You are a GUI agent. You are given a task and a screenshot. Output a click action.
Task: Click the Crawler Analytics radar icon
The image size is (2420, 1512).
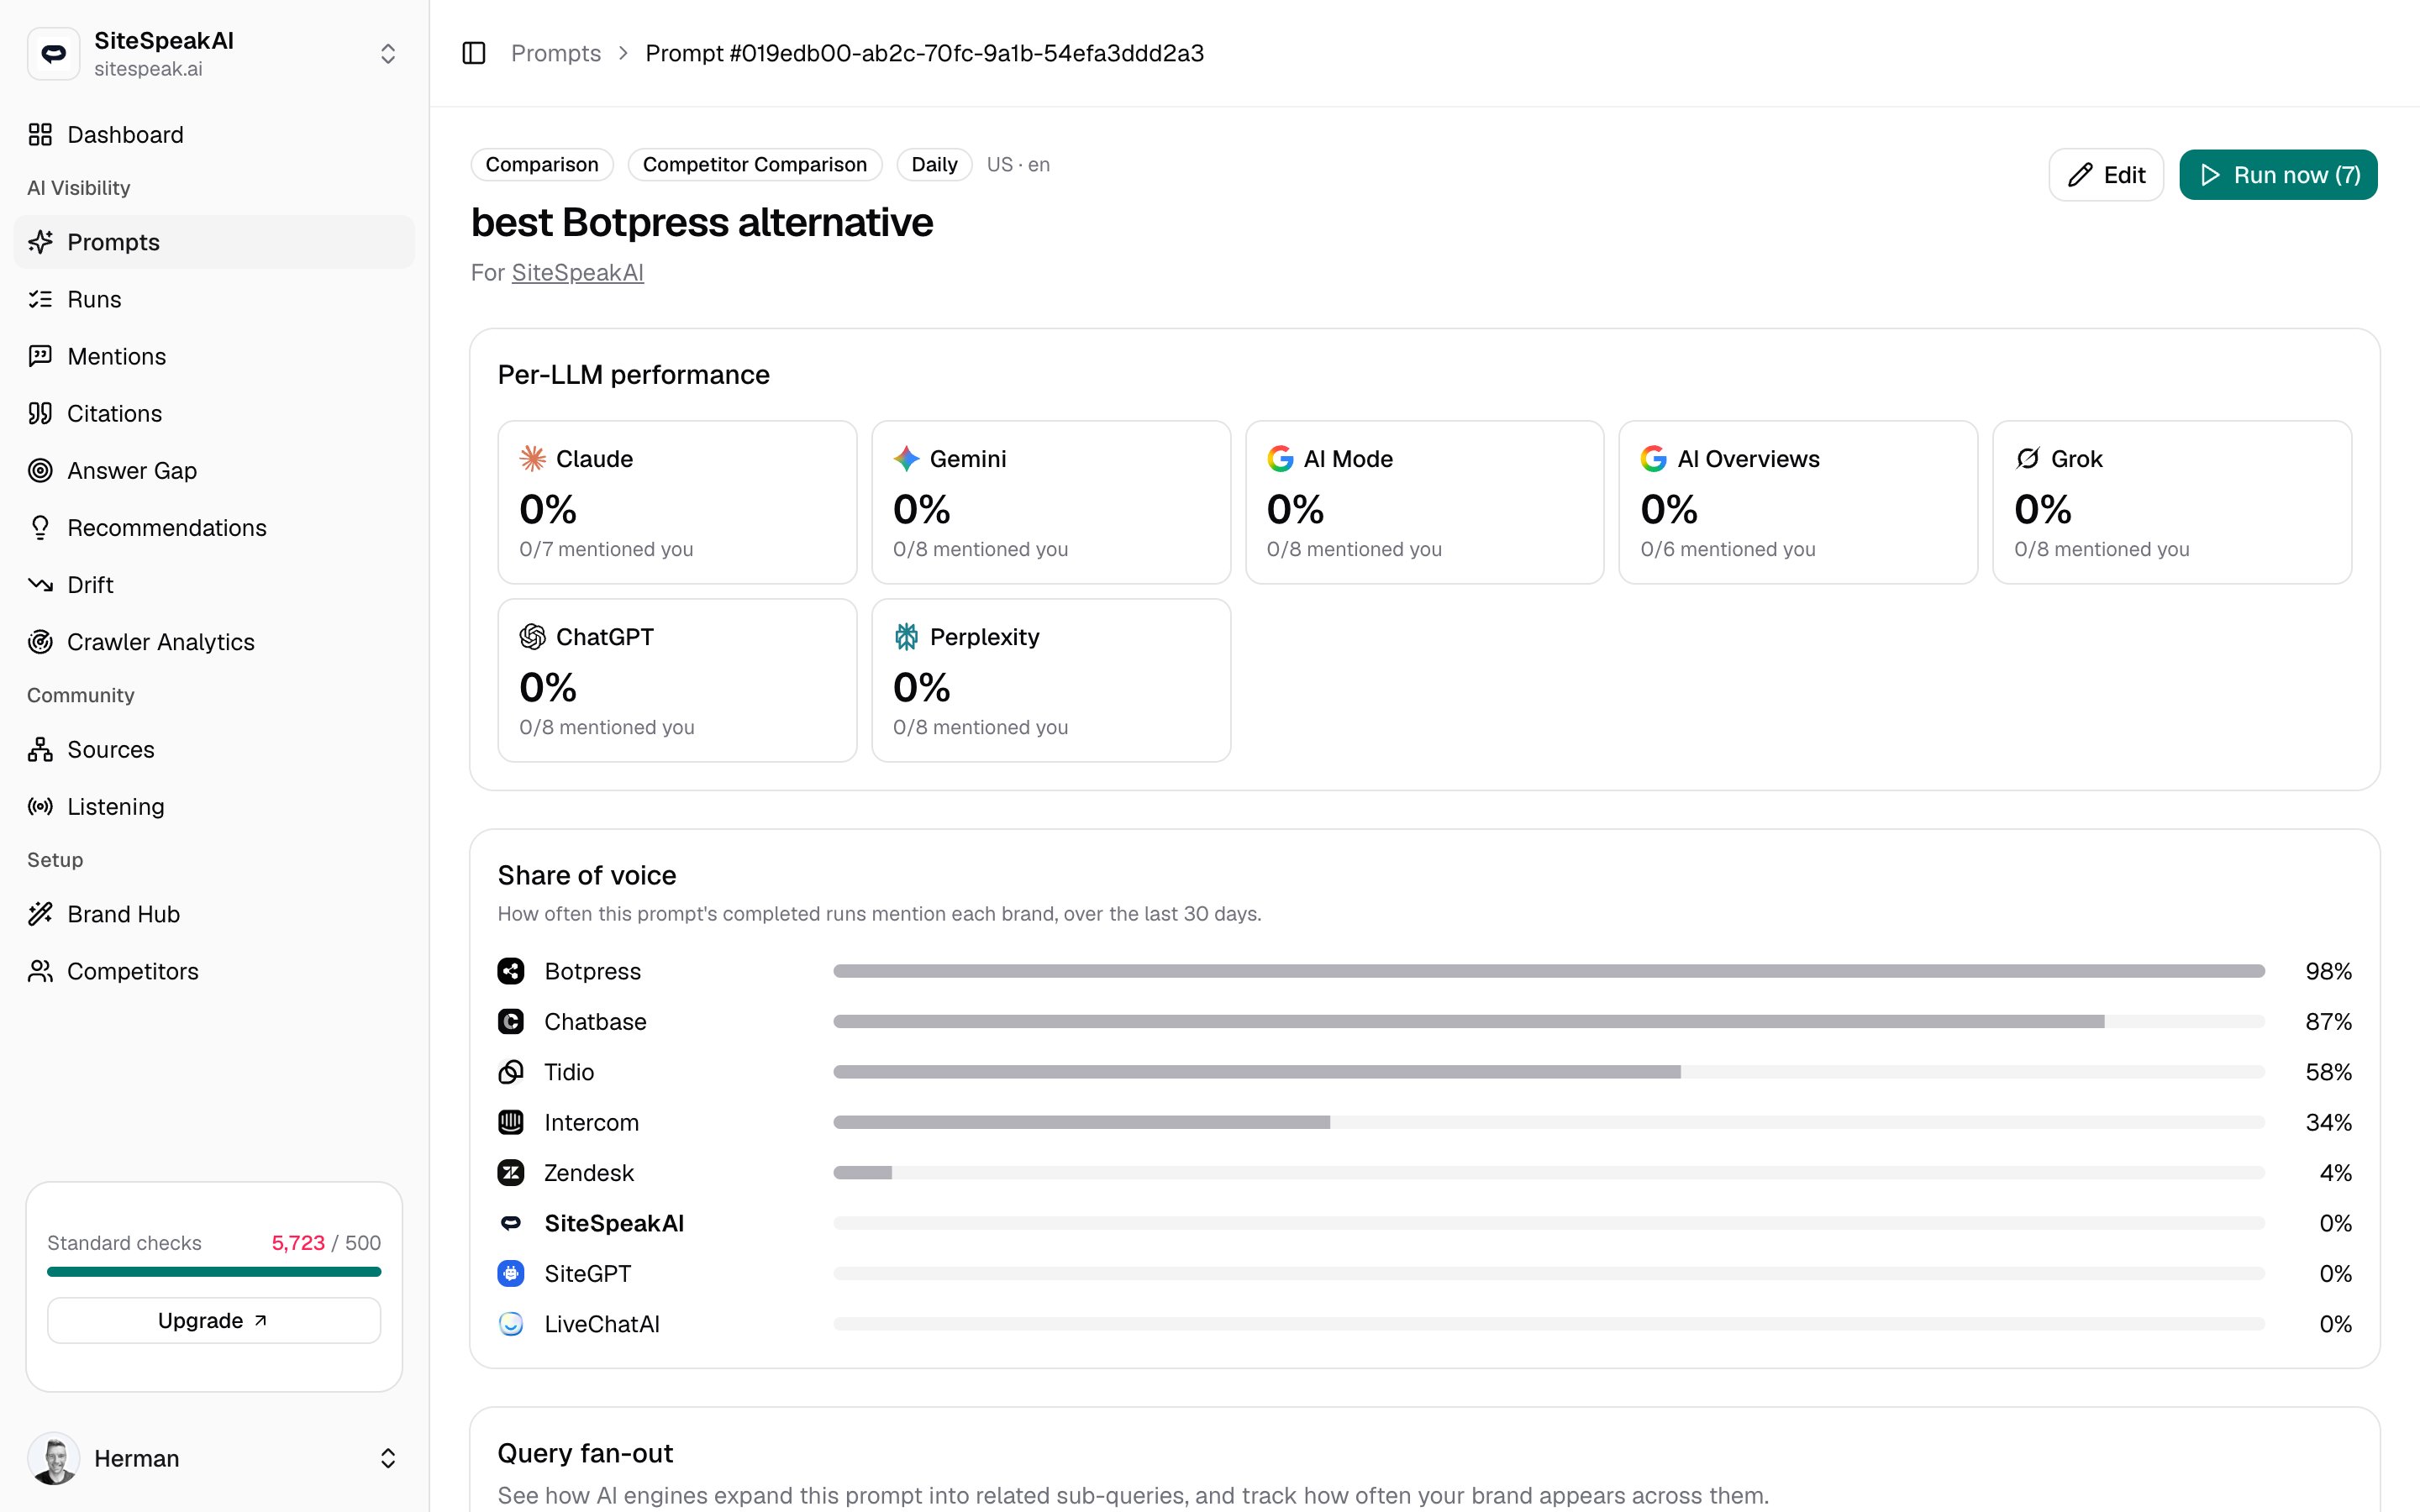pos(40,641)
